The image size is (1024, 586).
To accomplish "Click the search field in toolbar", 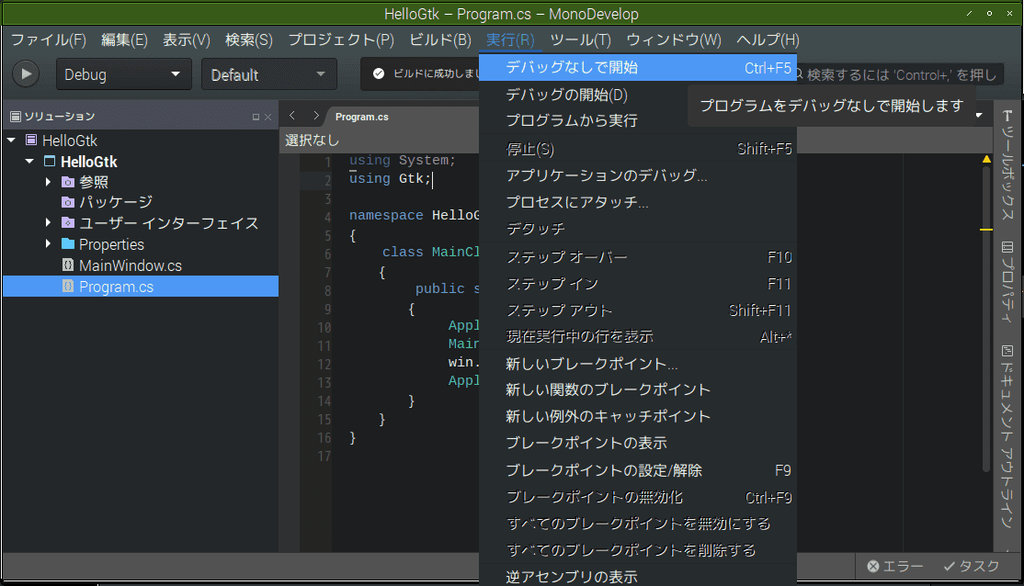I will tap(901, 74).
